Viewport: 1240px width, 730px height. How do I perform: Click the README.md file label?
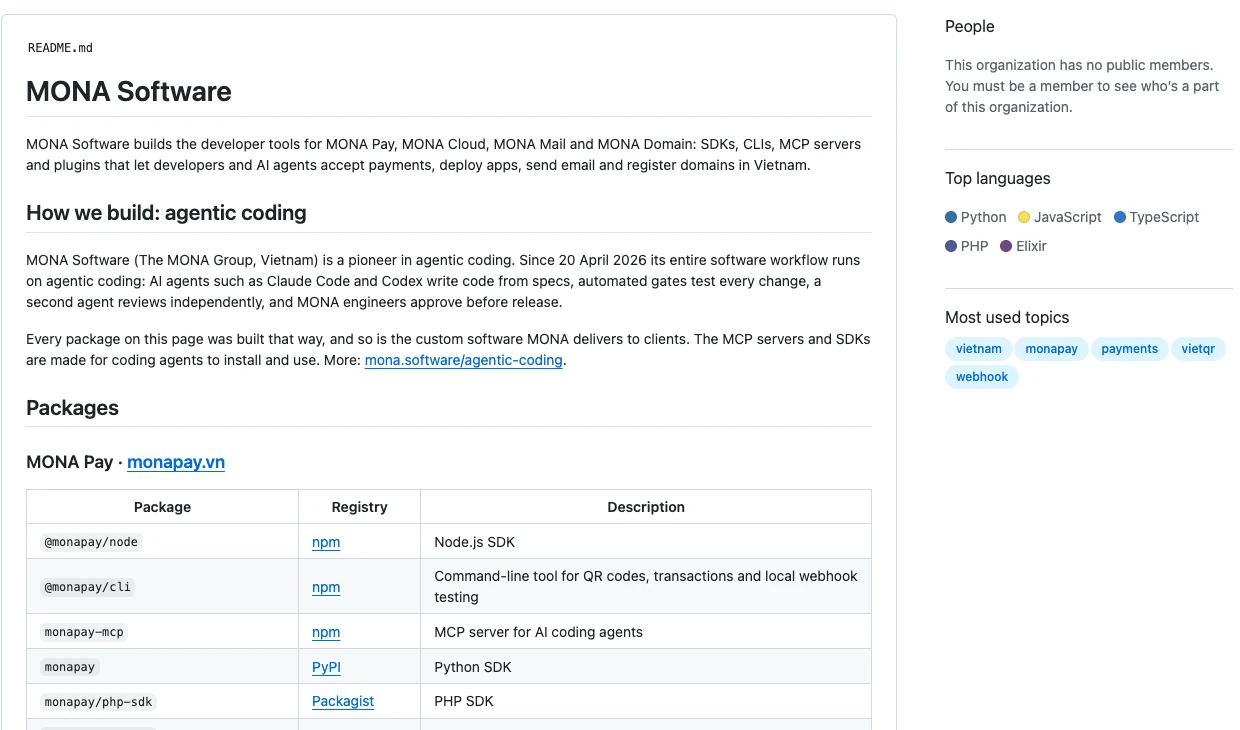tap(61, 48)
